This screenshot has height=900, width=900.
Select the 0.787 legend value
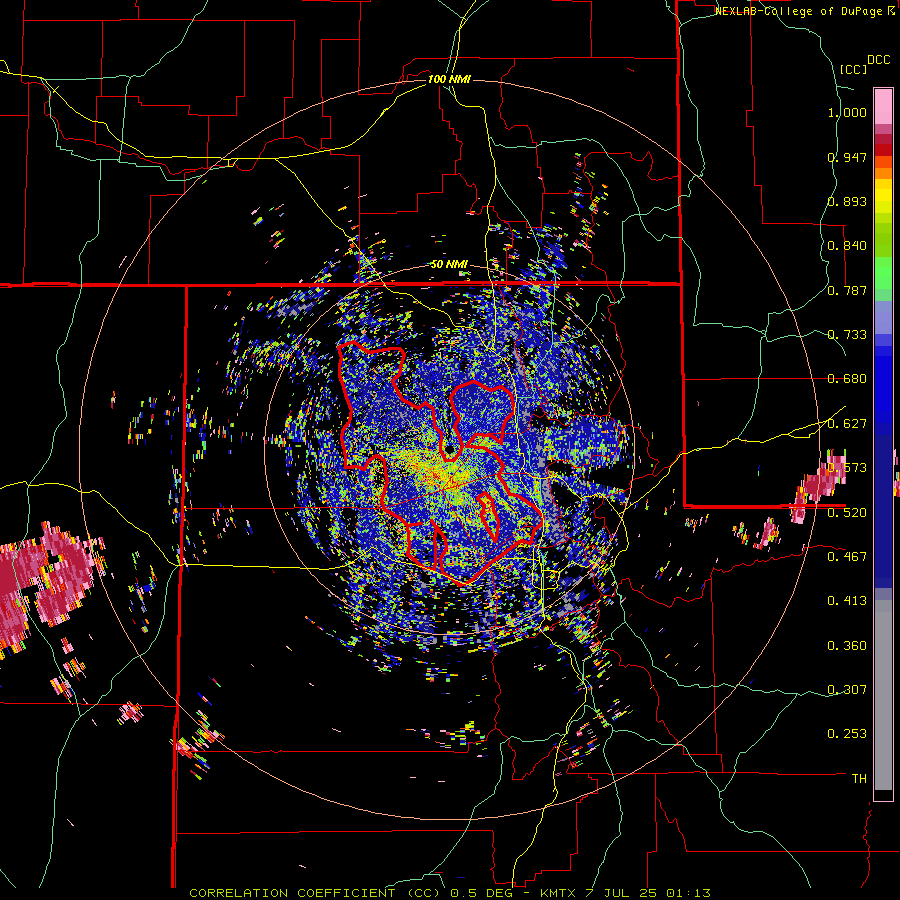[847, 290]
